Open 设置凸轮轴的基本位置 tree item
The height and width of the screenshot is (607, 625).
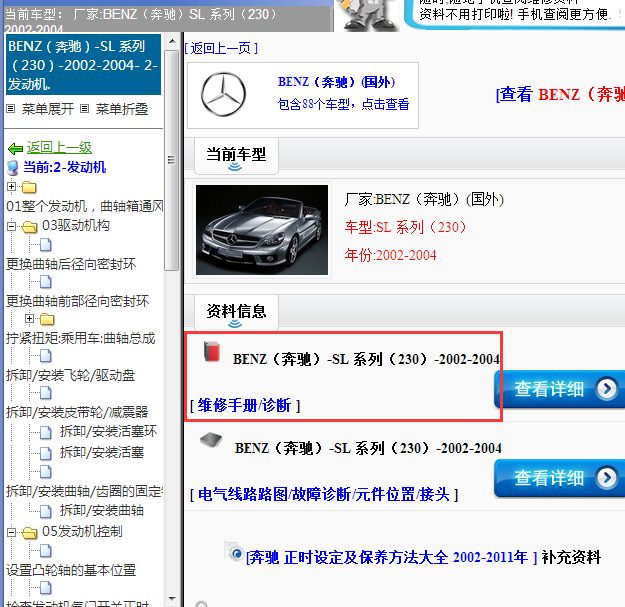[x=71, y=570]
